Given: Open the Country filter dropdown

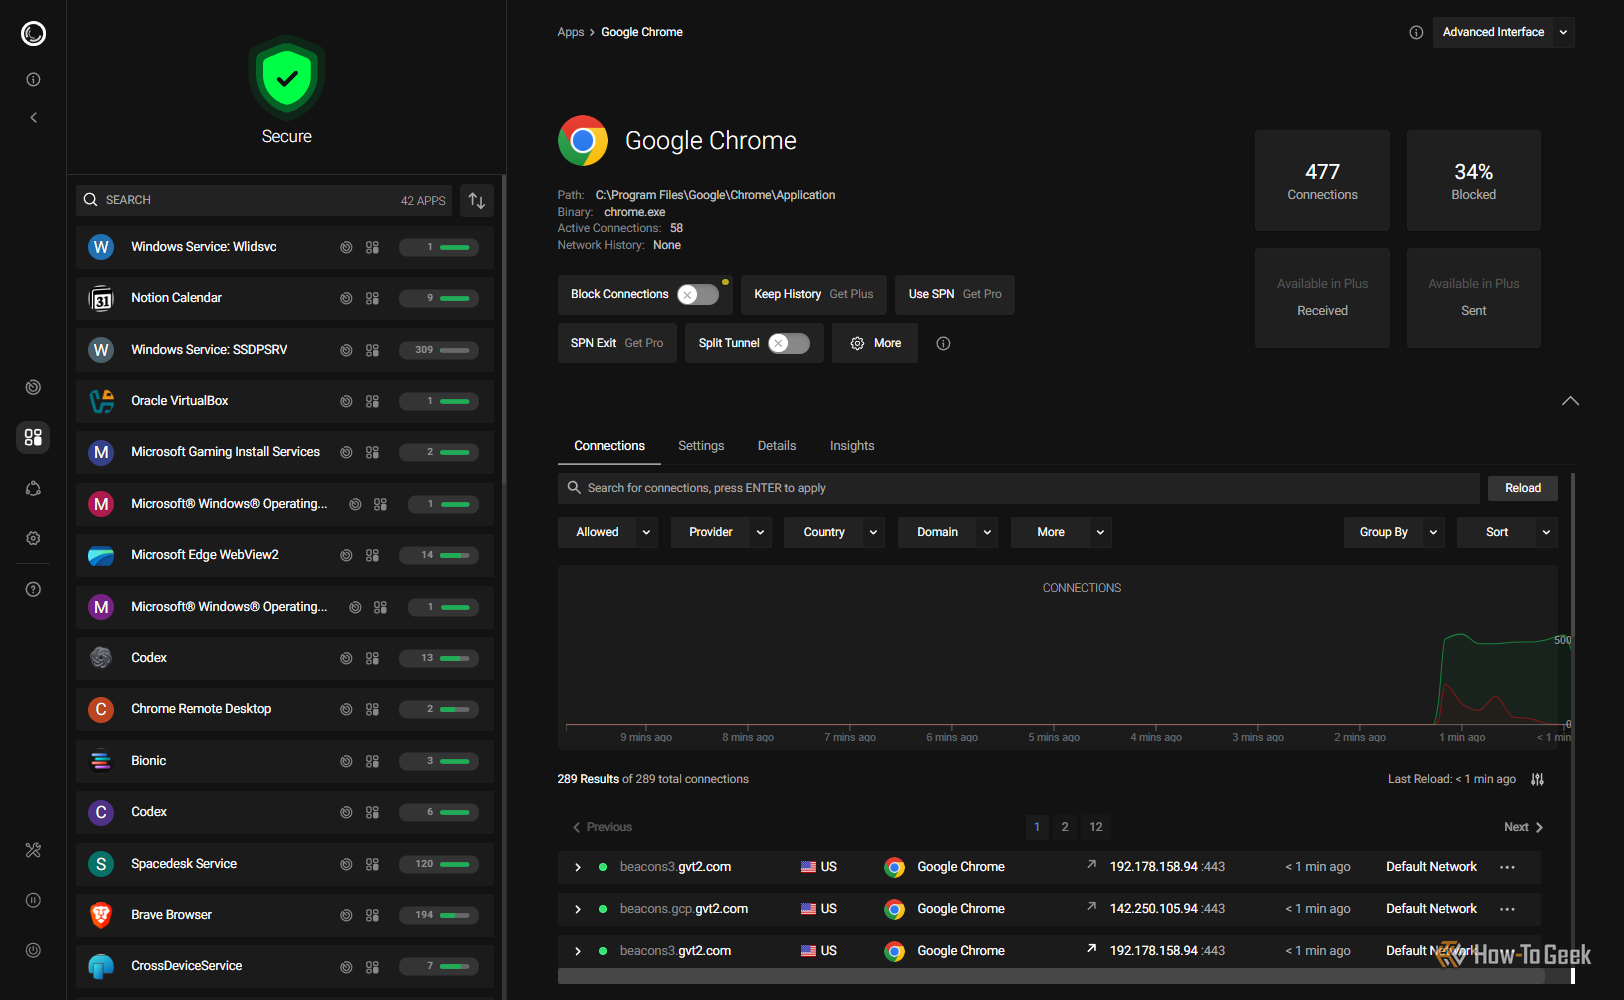Looking at the screenshot, I should pos(835,532).
